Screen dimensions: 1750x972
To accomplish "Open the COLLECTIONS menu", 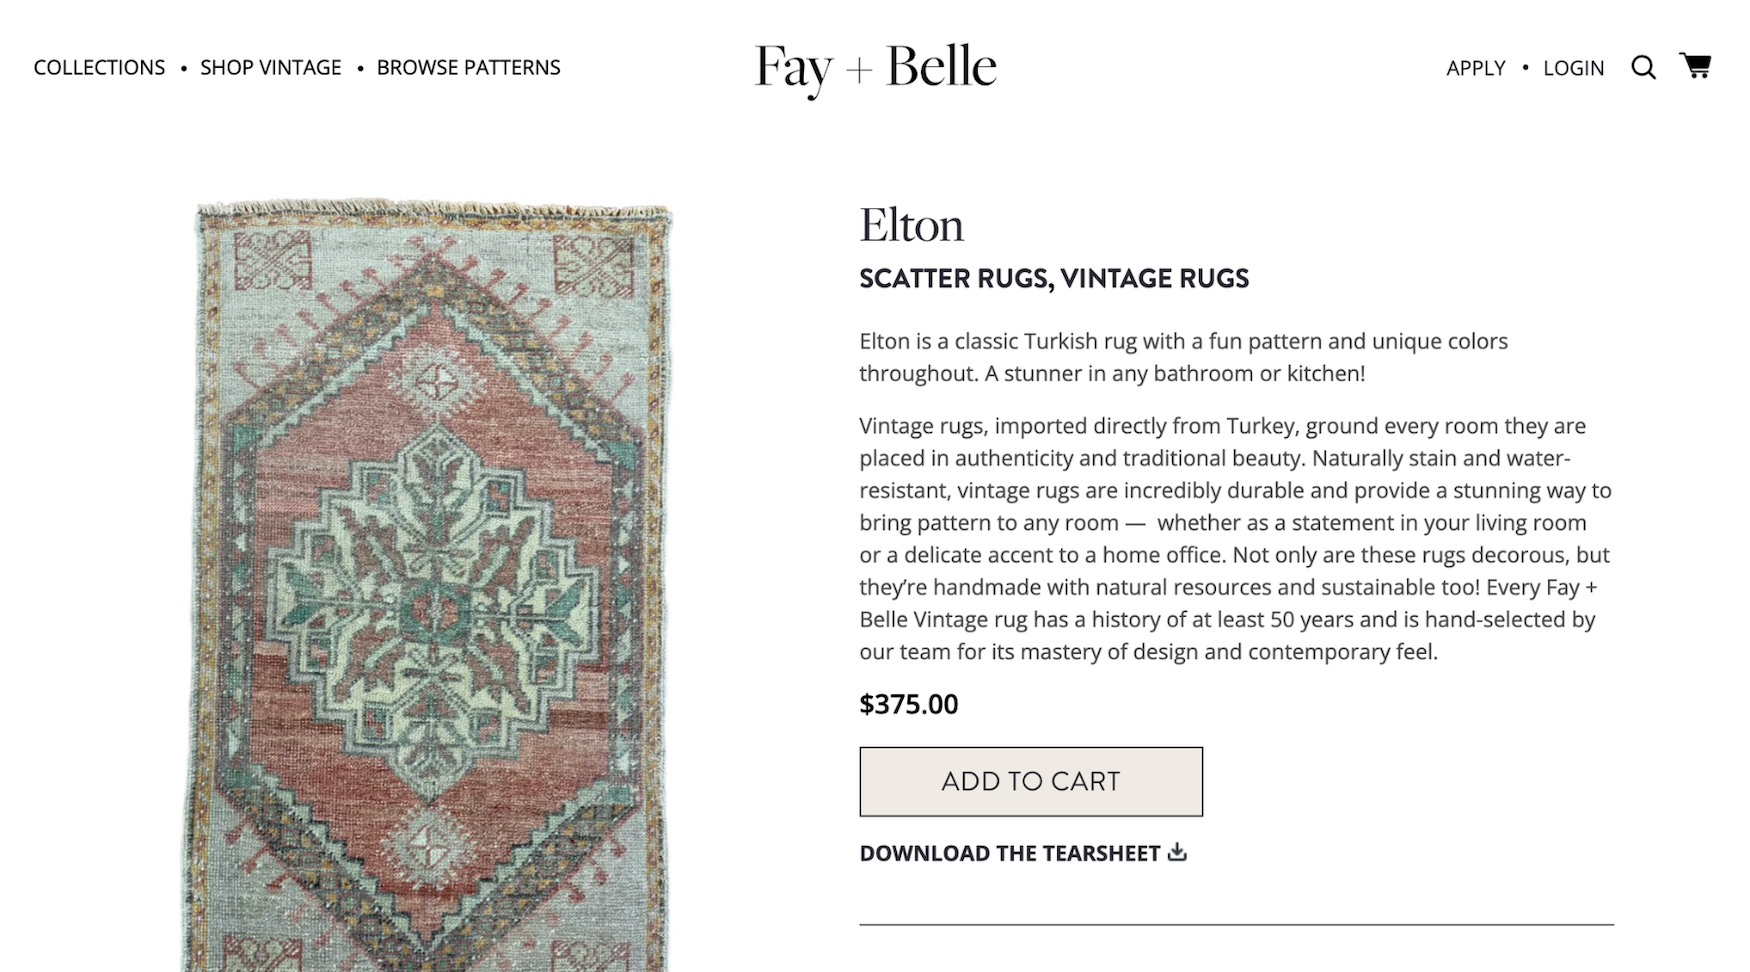I will [99, 67].
